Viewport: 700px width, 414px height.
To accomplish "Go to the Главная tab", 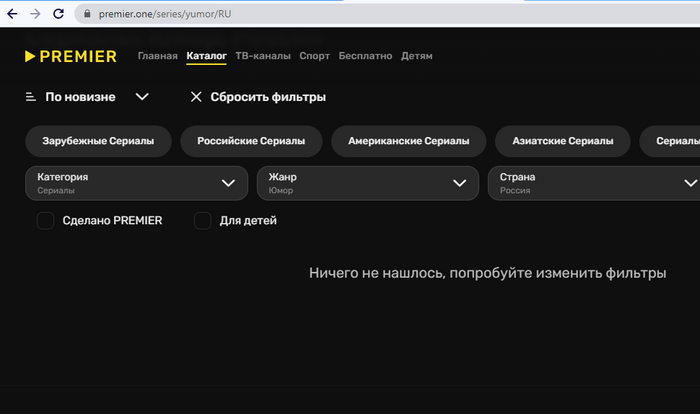I will pyautogui.click(x=157, y=56).
